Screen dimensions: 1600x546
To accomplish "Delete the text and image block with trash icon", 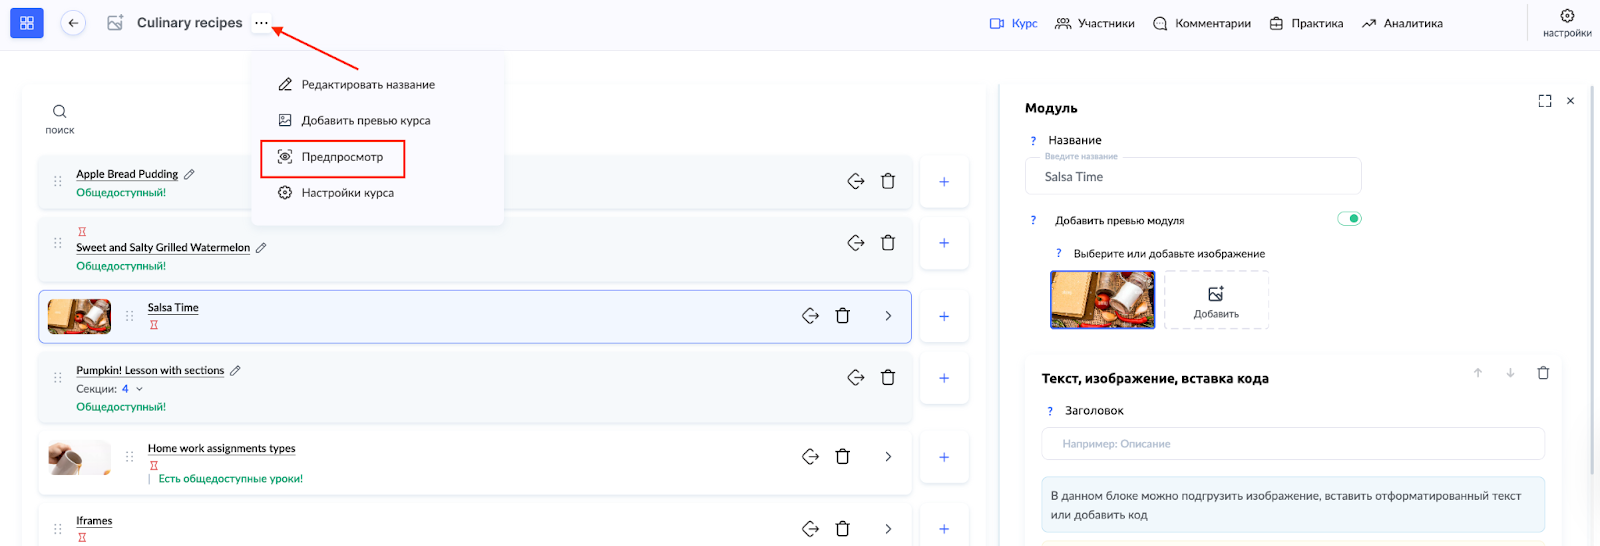I will 1542,373.
